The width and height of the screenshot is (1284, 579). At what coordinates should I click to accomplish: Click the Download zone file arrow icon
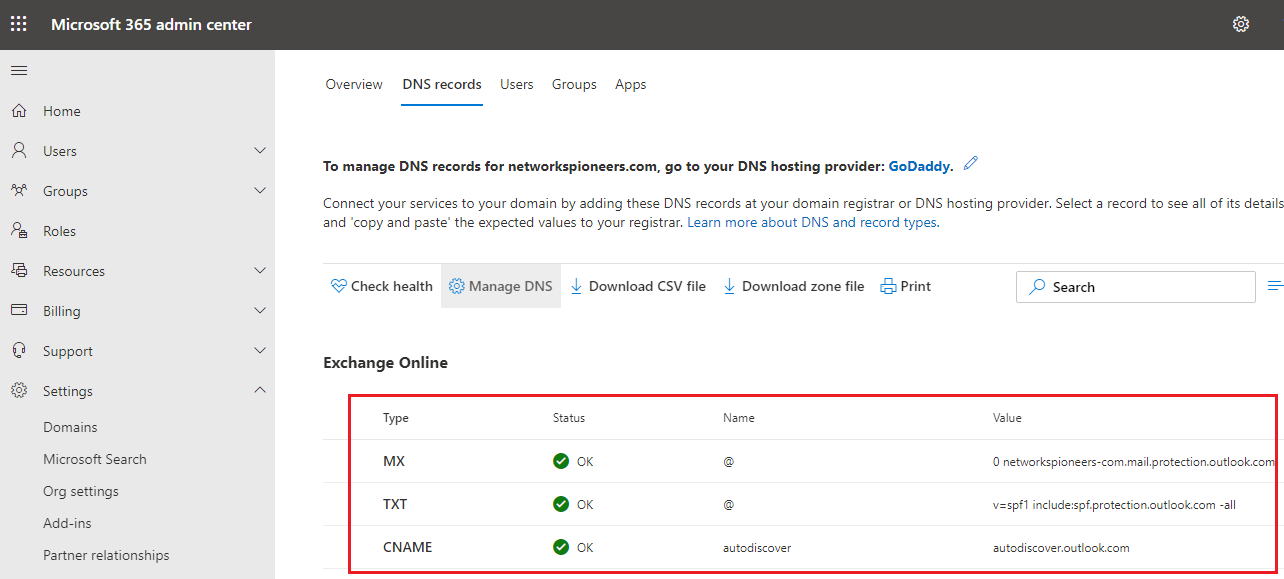click(729, 286)
